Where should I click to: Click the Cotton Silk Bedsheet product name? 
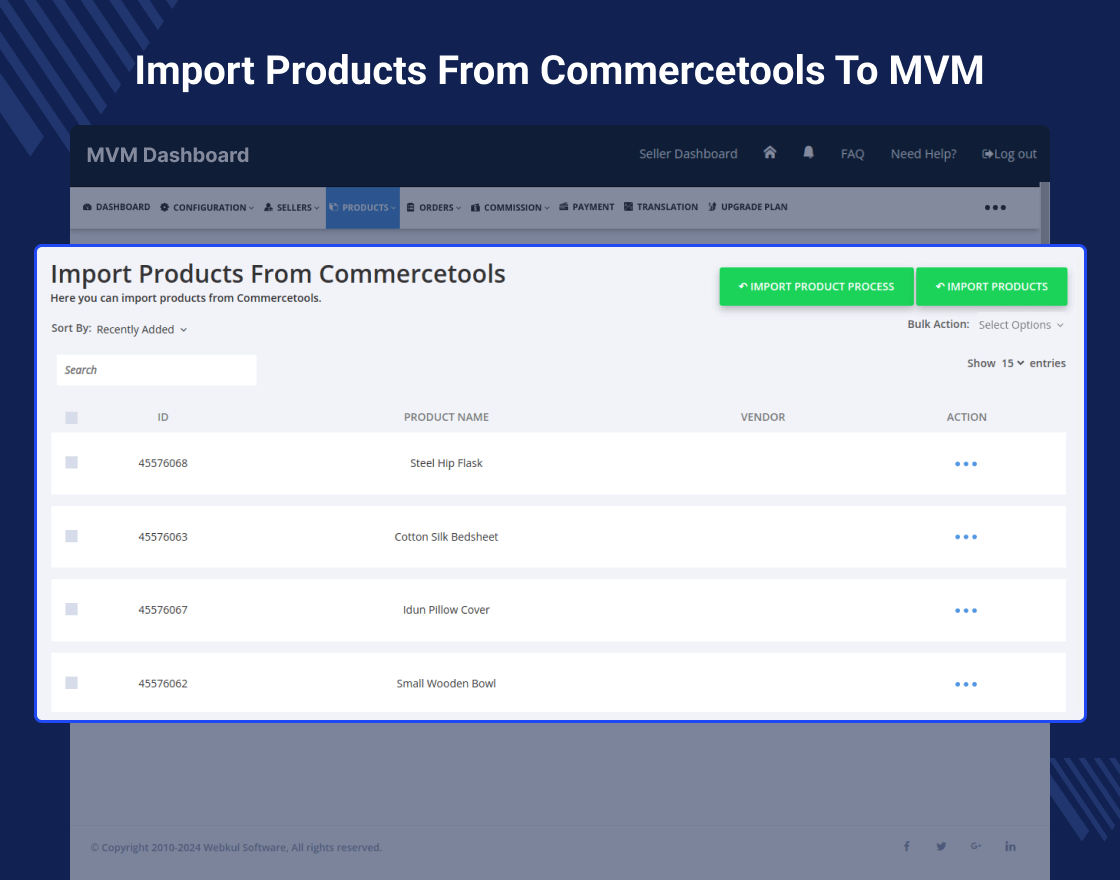pyautogui.click(x=446, y=536)
